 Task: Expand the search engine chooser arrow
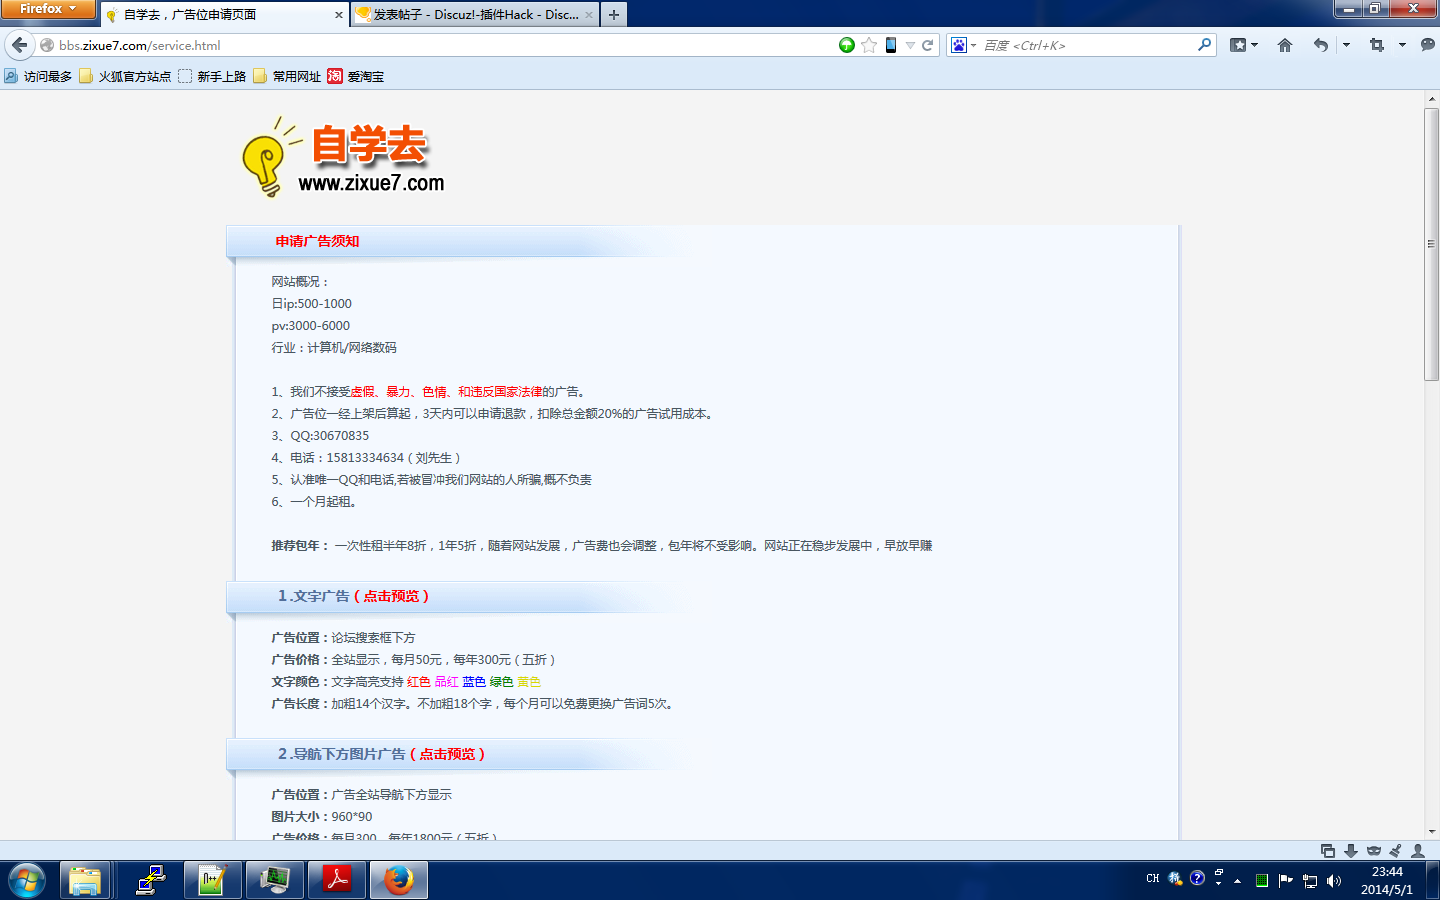point(973,45)
